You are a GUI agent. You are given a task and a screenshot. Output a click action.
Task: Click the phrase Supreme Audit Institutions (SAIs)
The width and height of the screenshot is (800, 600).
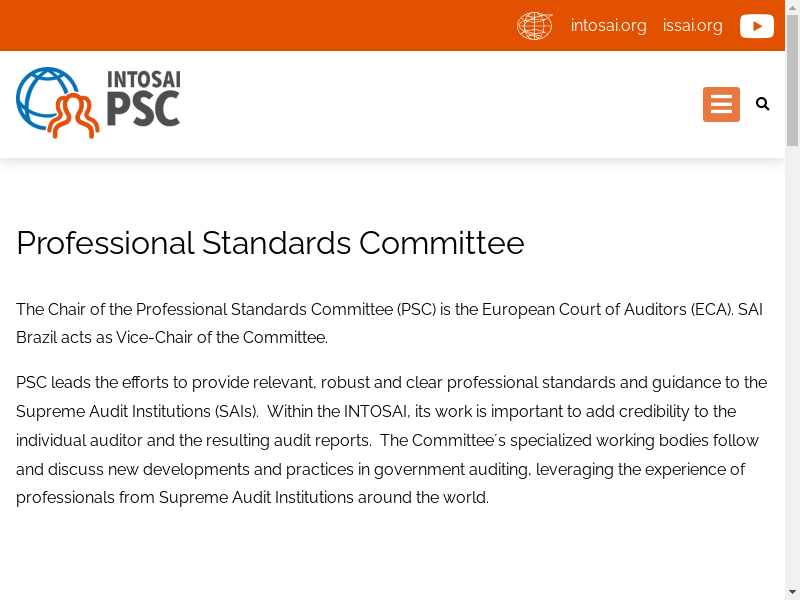click(x=137, y=412)
